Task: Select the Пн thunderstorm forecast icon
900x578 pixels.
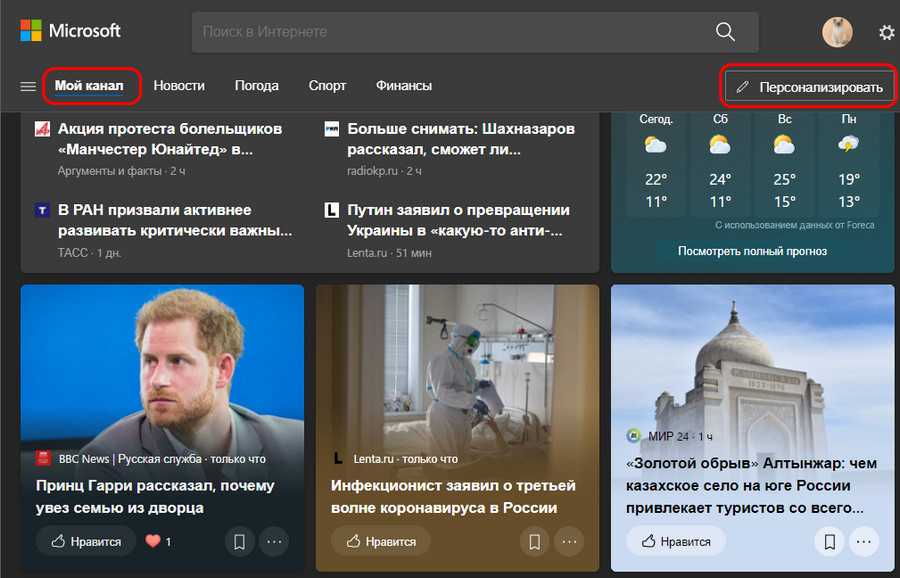Action: pos(849,144)
